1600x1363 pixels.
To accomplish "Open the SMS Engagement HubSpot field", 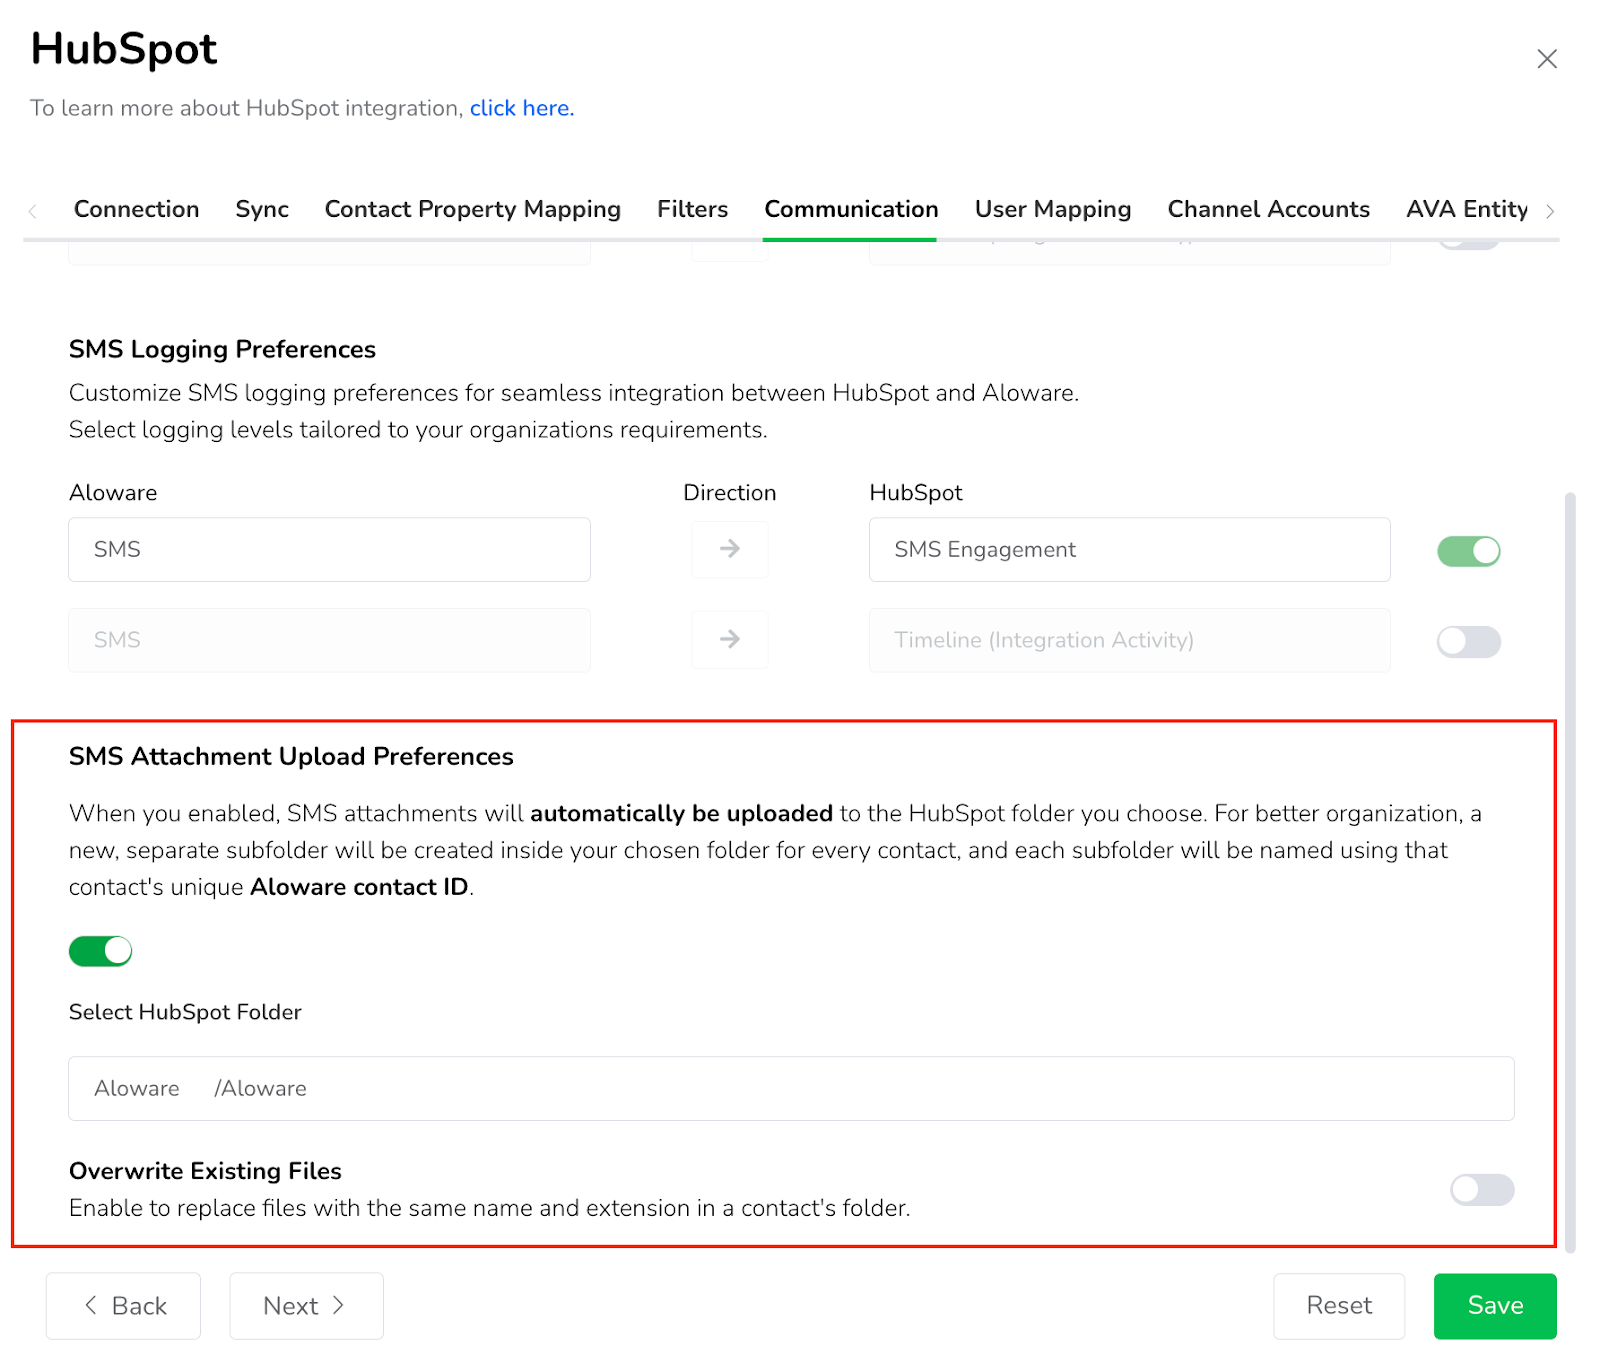I will pos(1129,549).
